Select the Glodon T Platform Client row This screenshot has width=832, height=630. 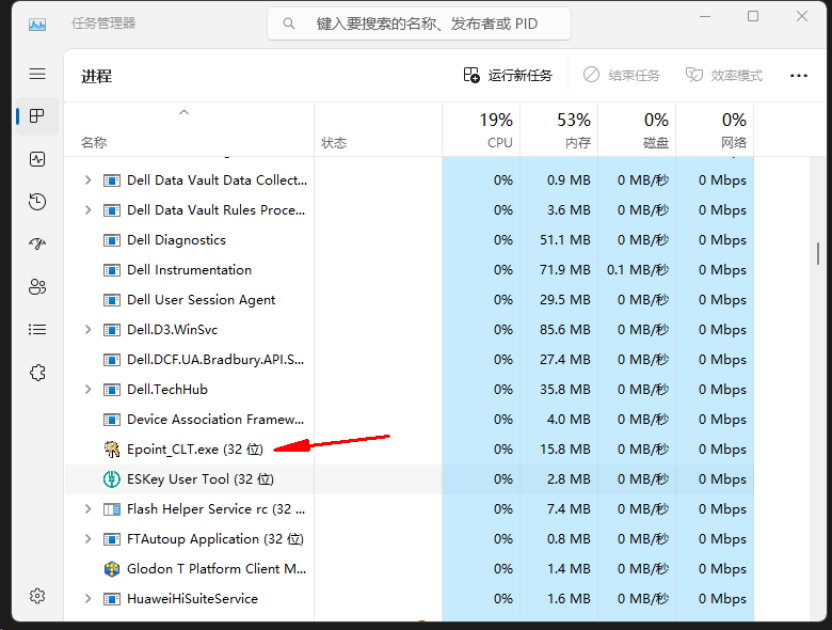(409, 569)
